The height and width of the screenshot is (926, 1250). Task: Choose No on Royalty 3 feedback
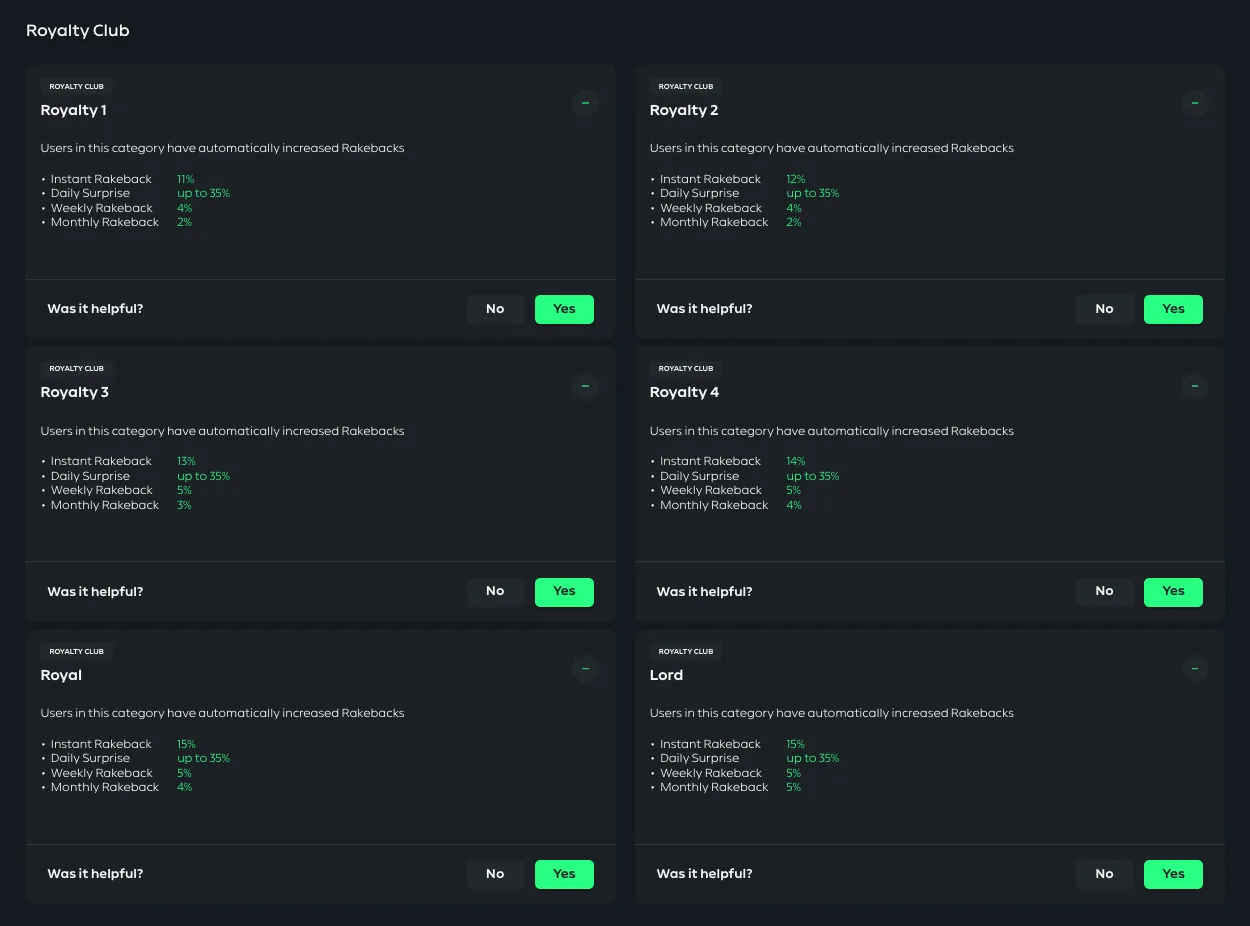[495, 592]
